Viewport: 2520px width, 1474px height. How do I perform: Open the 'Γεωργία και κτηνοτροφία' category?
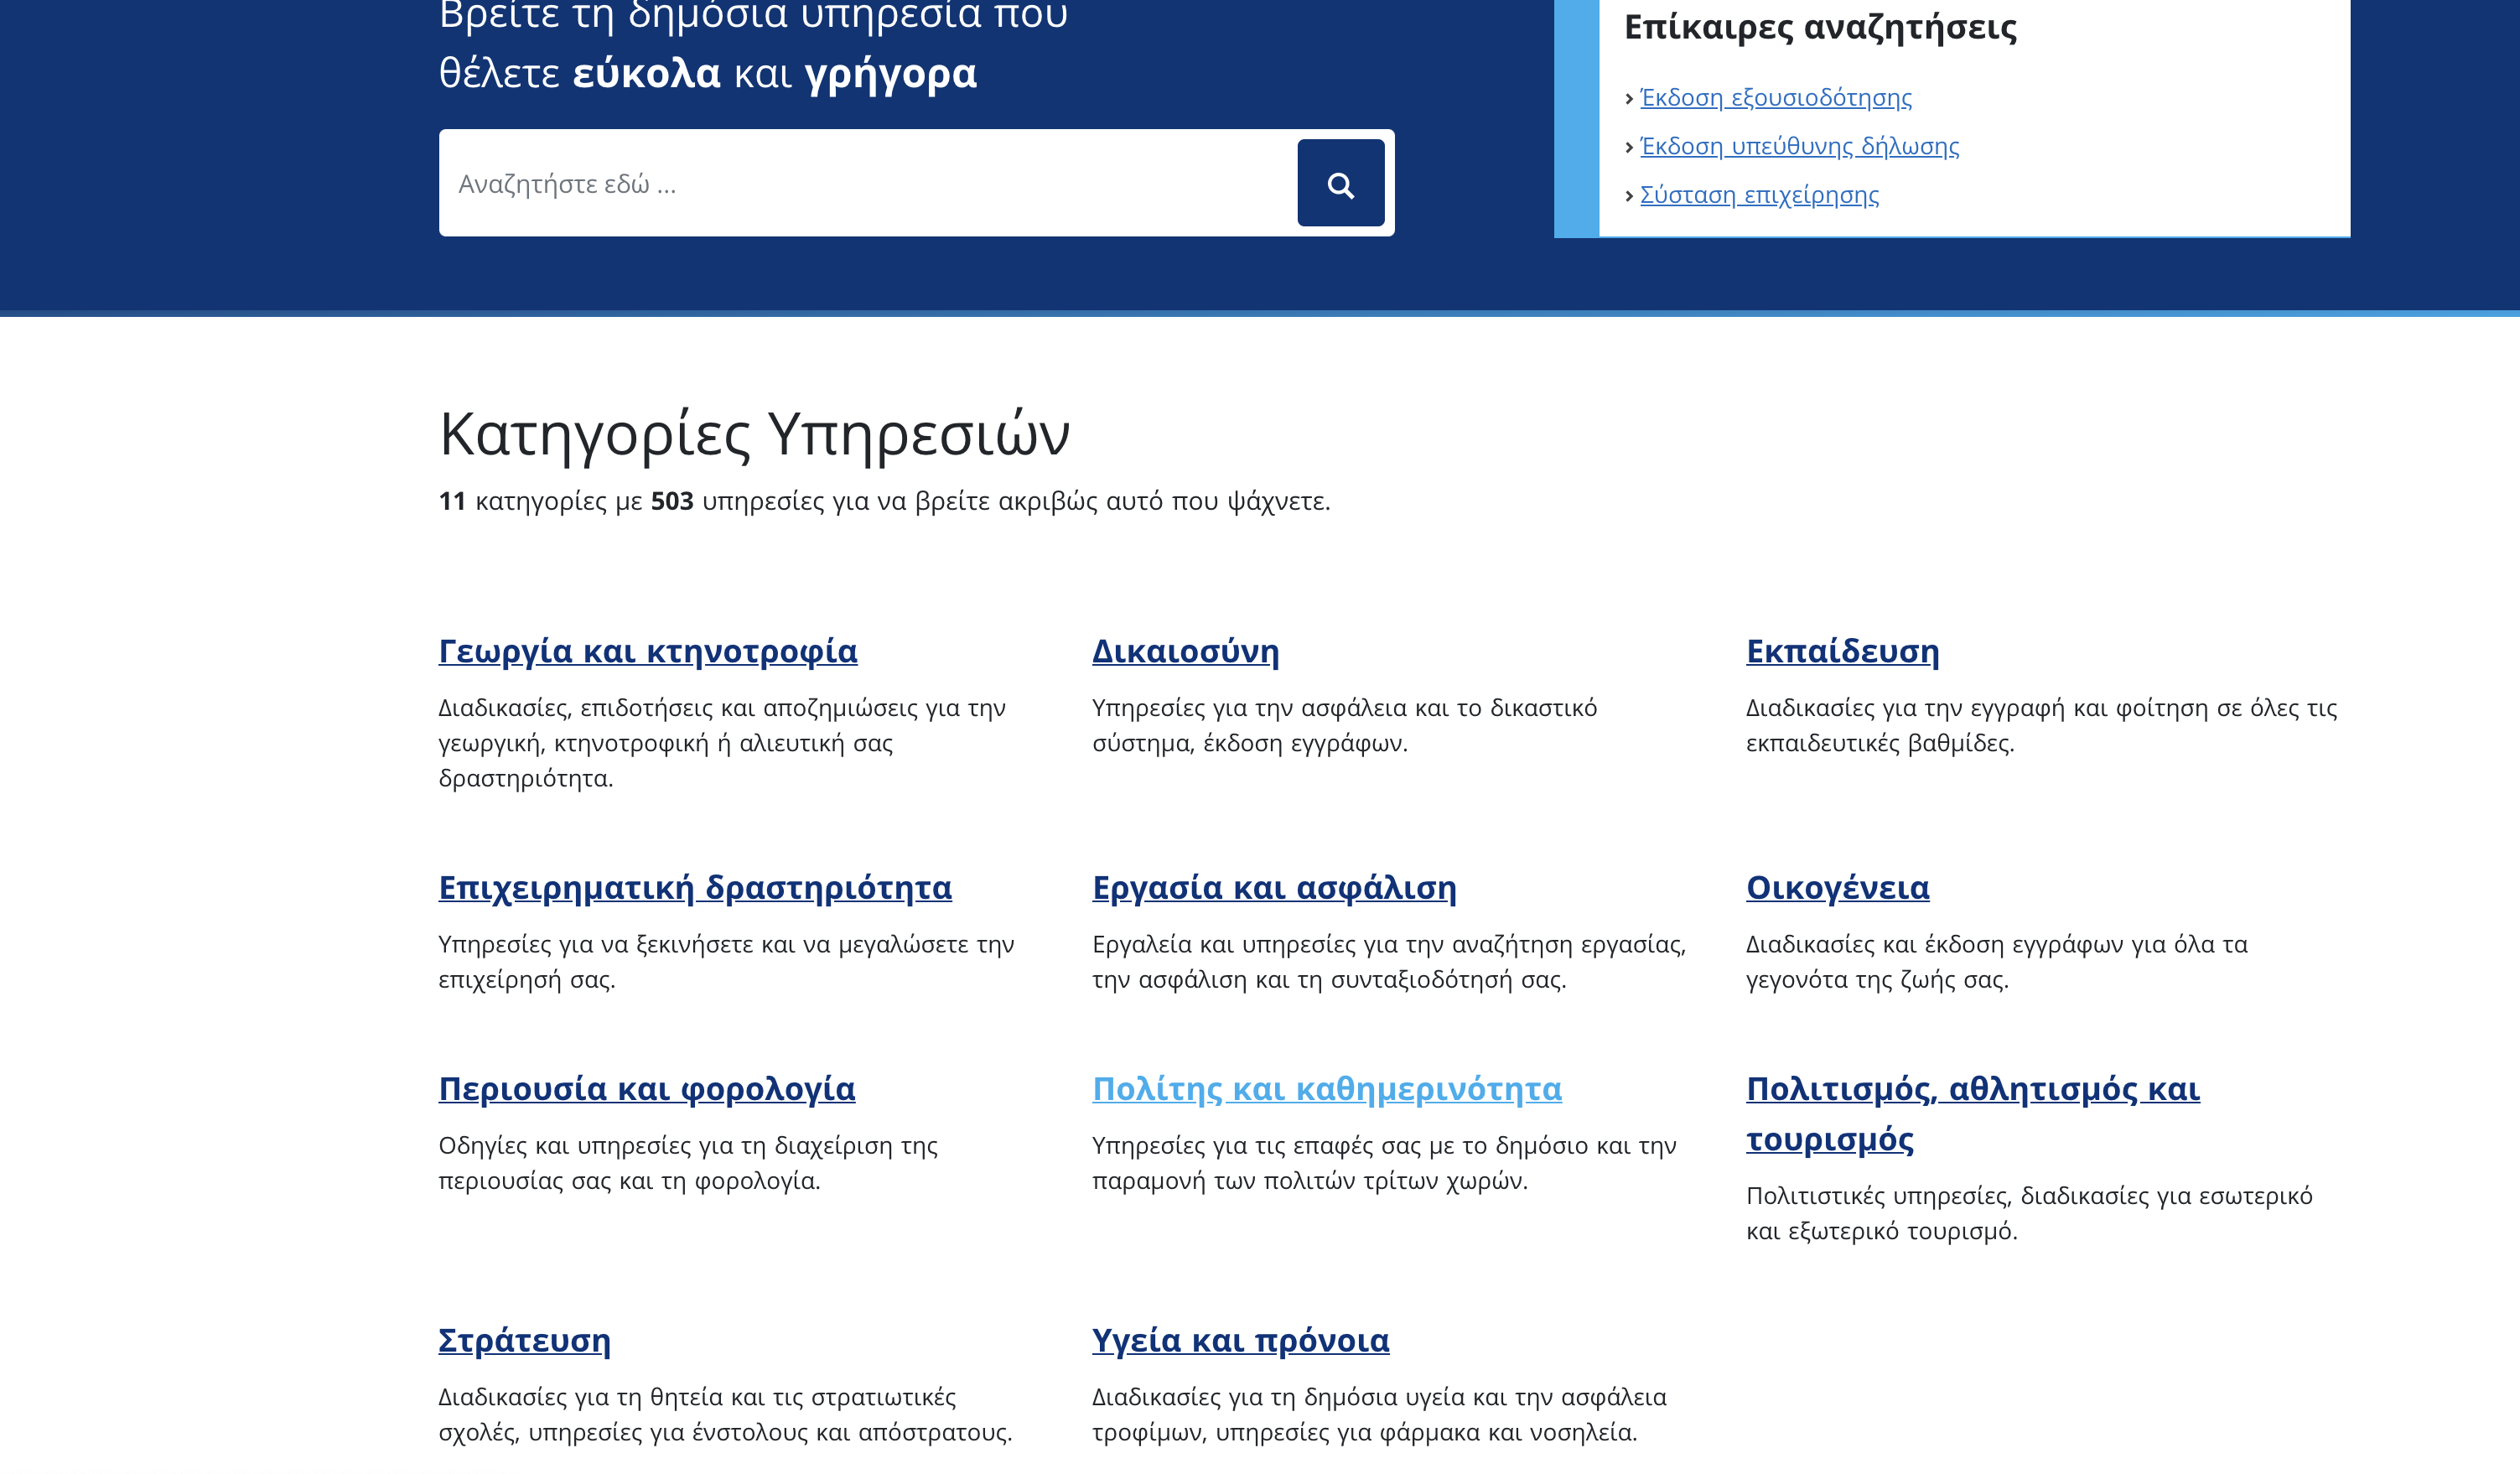click(647, 651)
